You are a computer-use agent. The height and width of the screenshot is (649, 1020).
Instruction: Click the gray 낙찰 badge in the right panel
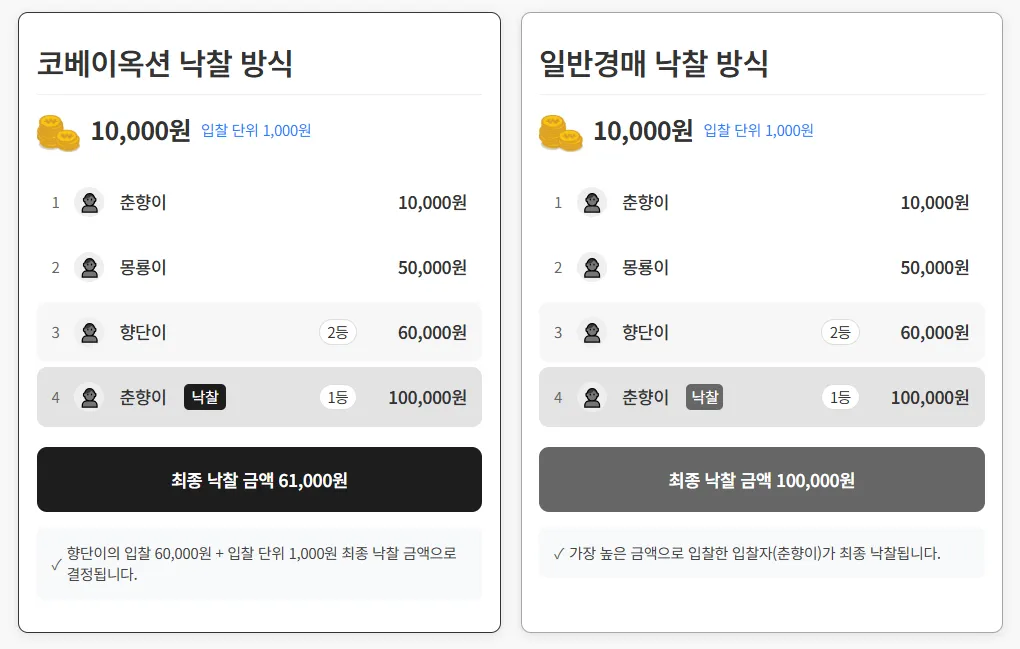[x=705, y=397]
